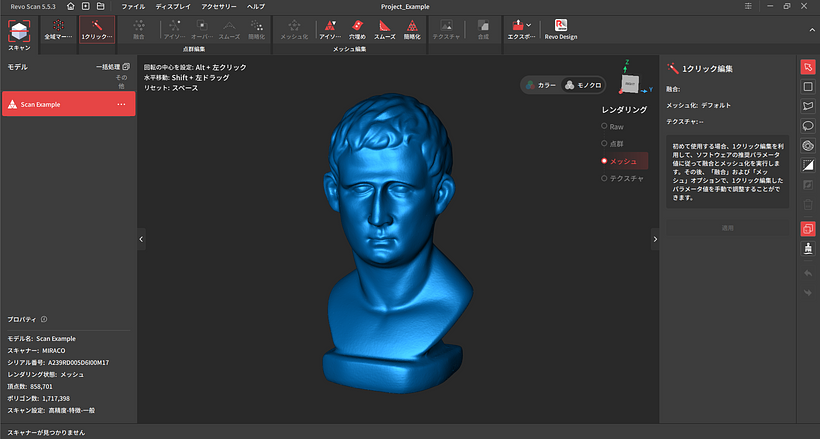This screenshot has width=820, height=439.
Task: Click the home icon in title bar
Action: click(x=70, y=6)
